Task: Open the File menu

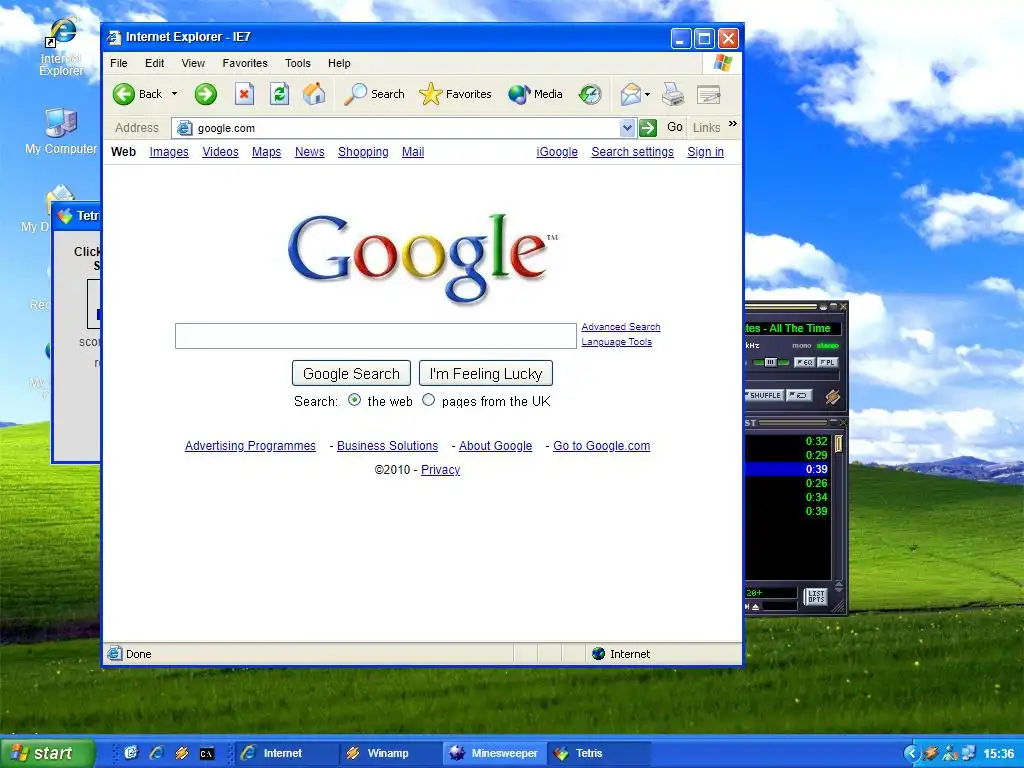Action: 119,63
